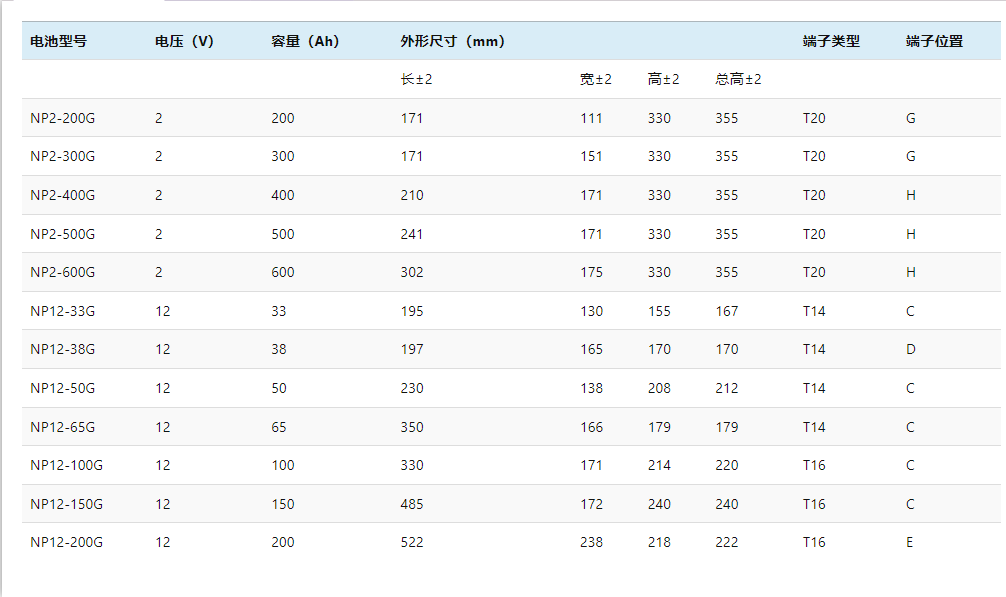Select the NP12-100G model cell
The width and height of the screenshot is (1006, 597).
click(x=66, y=465)
